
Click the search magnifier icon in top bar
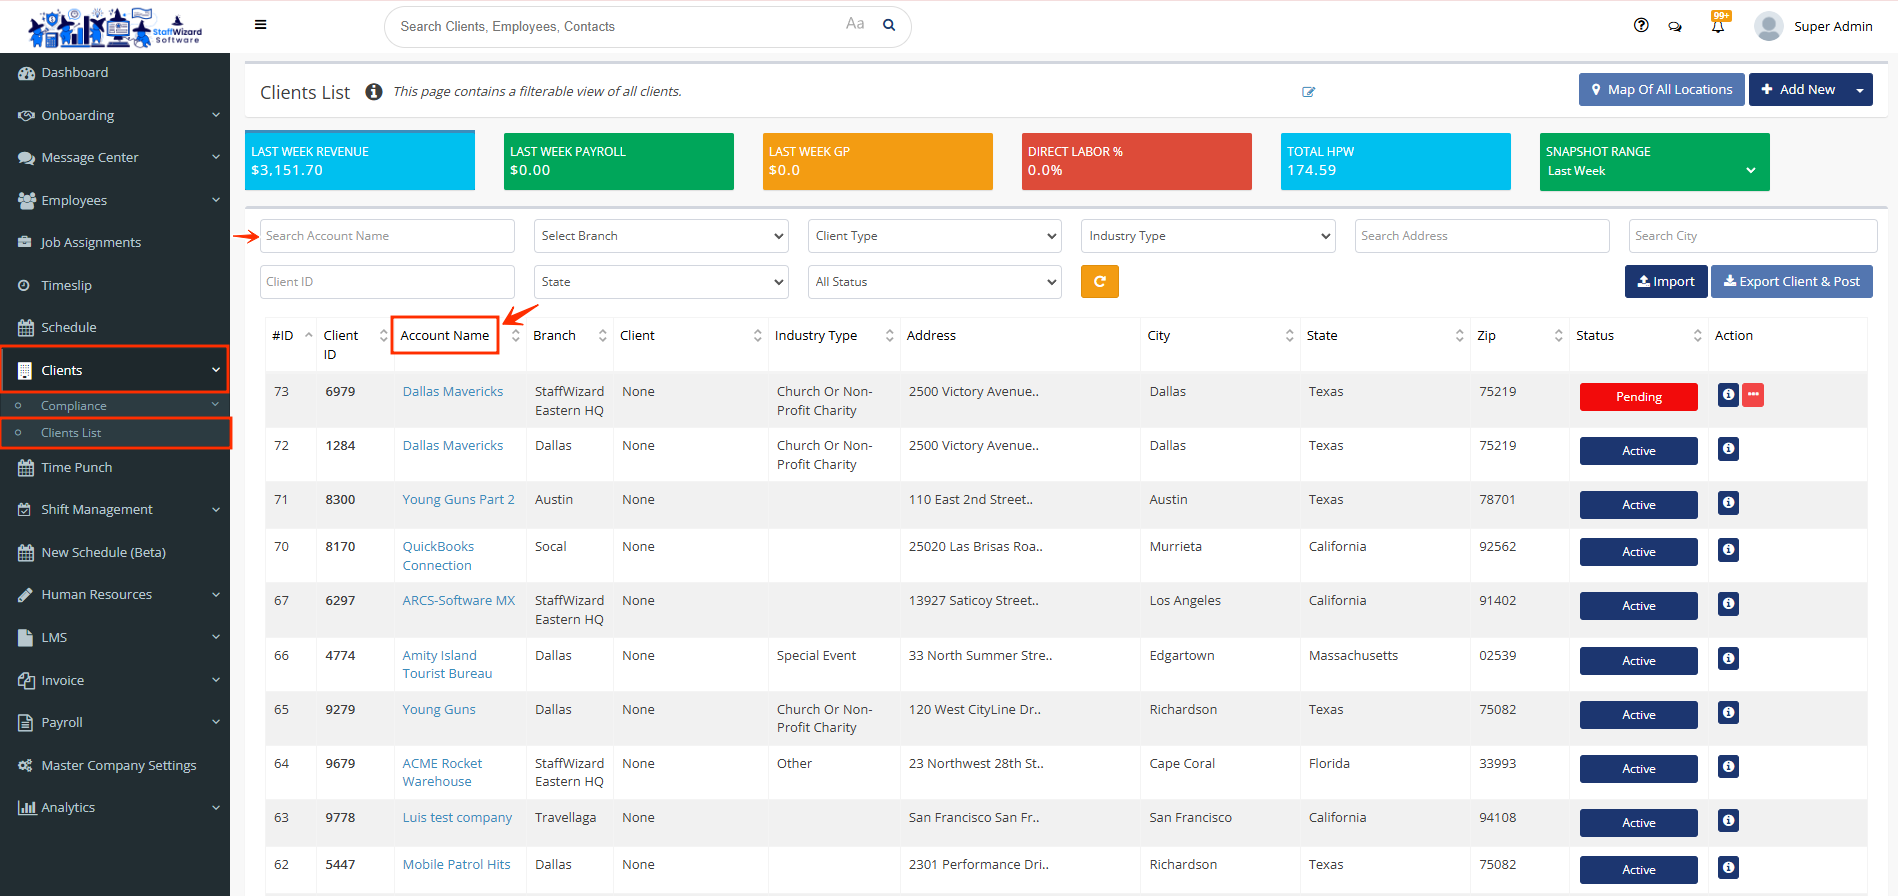click(x=888, y=26)
